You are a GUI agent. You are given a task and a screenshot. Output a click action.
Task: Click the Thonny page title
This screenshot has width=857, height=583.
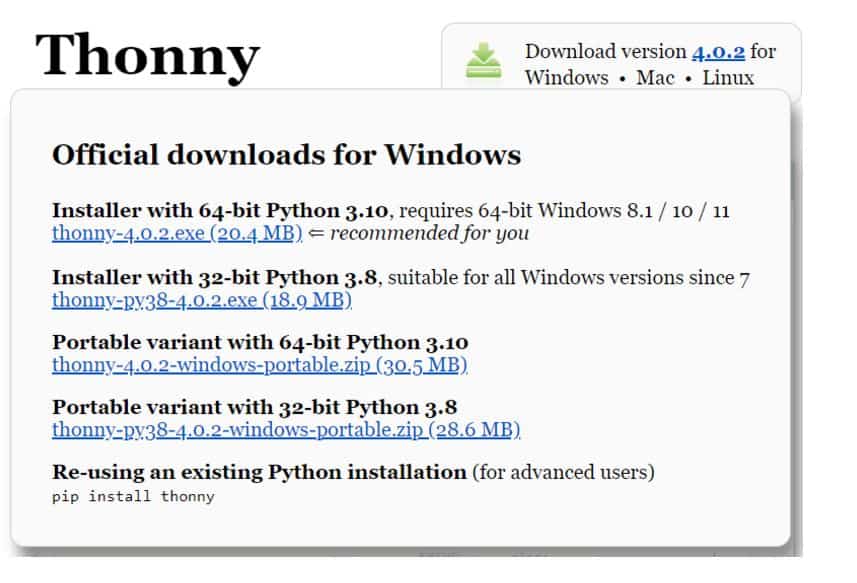point(147,54)
